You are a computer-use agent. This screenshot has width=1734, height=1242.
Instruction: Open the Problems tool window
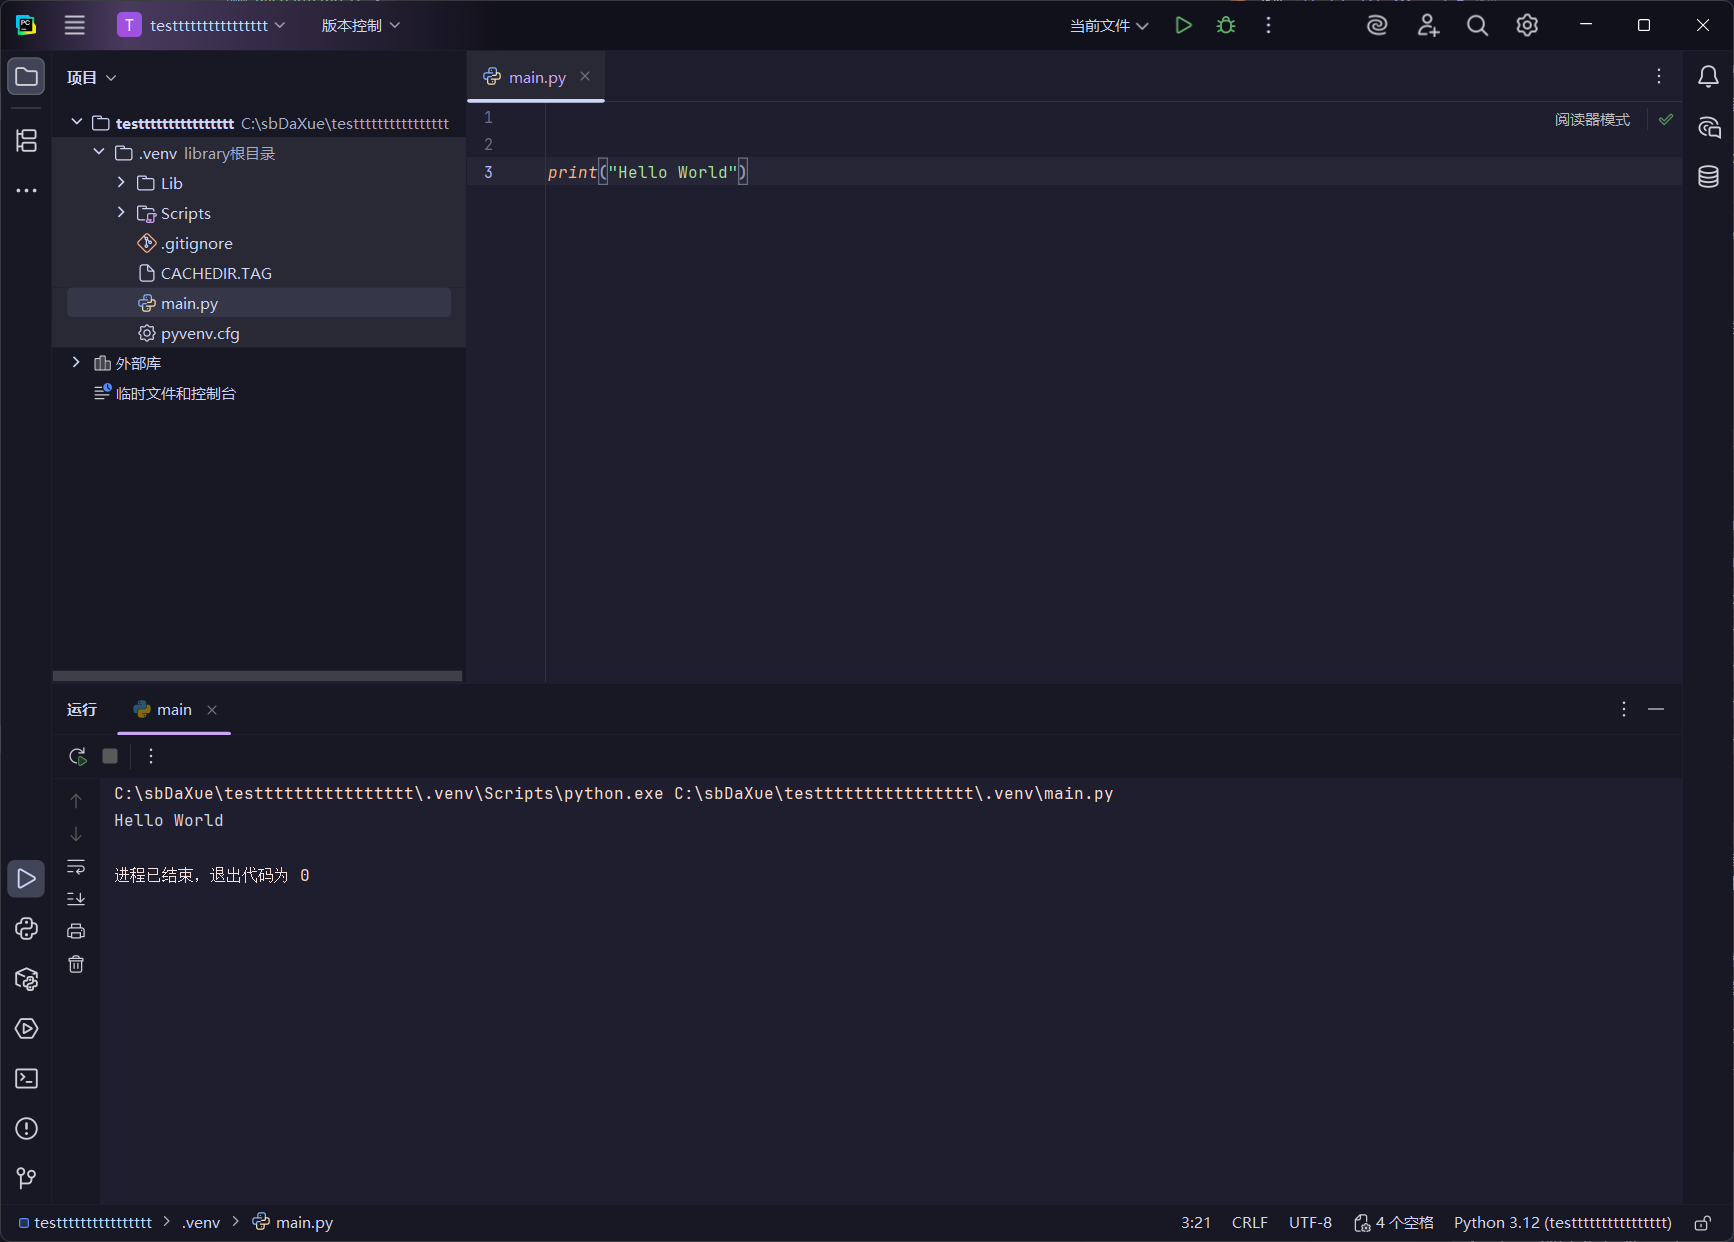pyautogui.click(x=27, y=1129)
